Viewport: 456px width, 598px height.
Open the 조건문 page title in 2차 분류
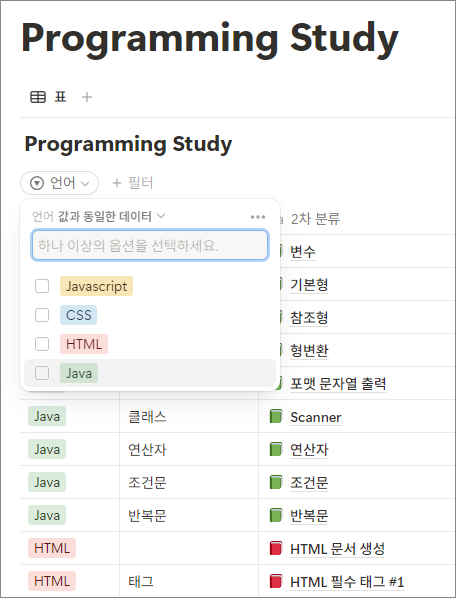[309, 483]
